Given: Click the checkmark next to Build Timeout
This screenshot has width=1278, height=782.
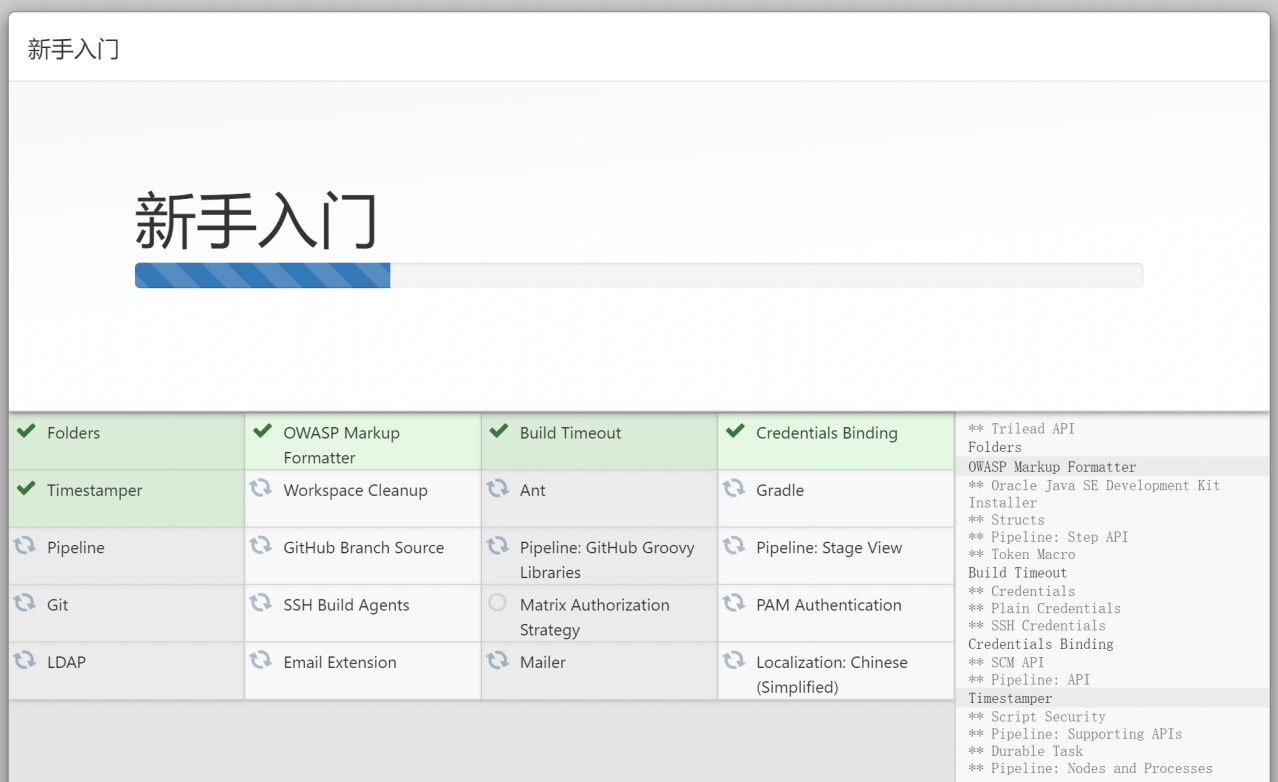Looking at the screenshot, I should (498, 431).
